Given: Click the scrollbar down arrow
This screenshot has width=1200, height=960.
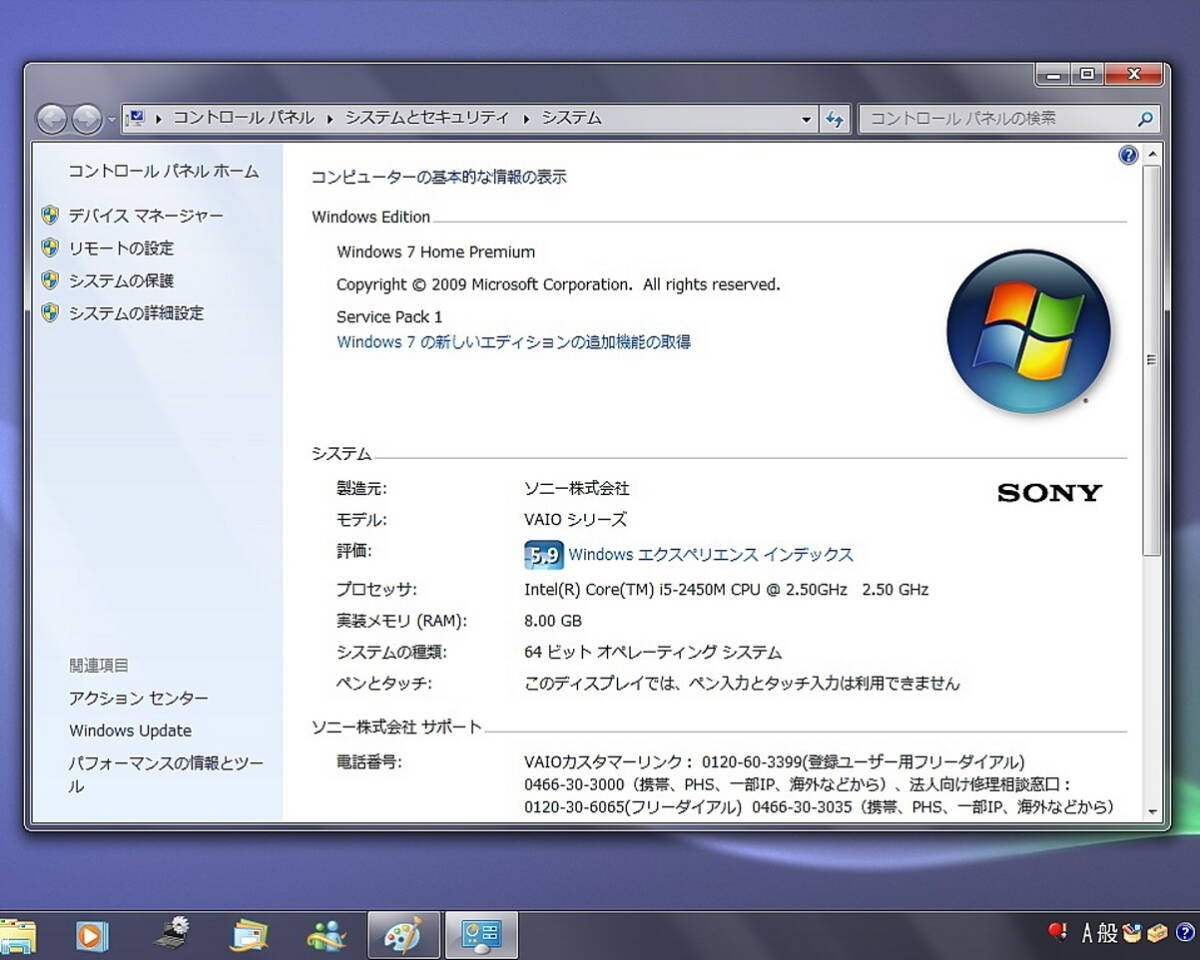Looking at the screenshot, I should 1152,812.
